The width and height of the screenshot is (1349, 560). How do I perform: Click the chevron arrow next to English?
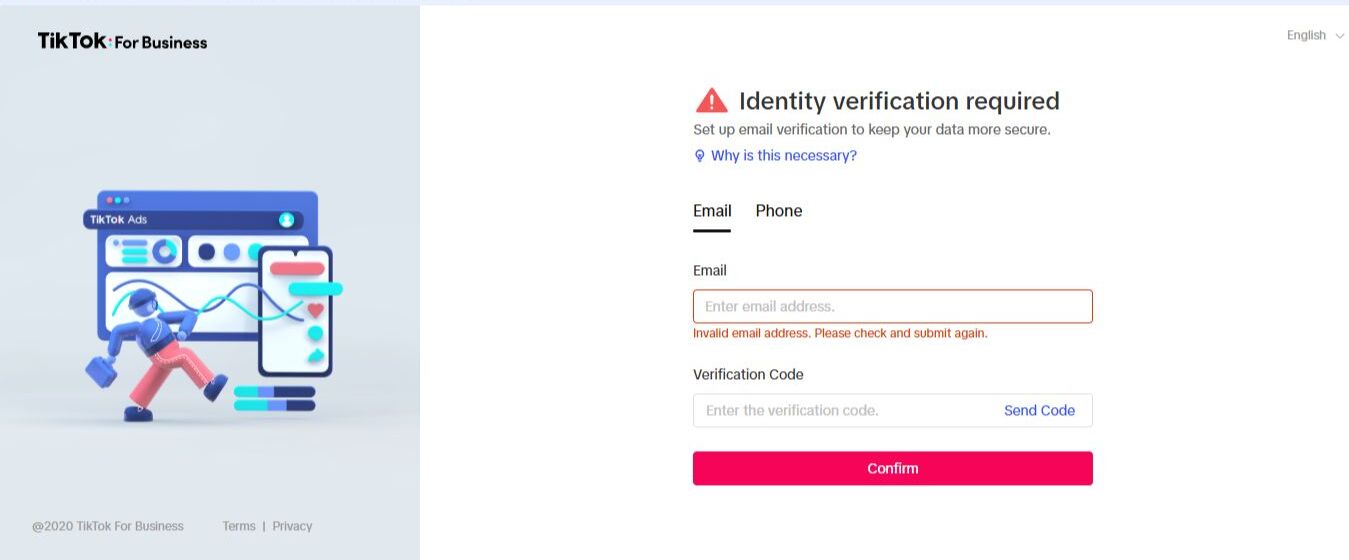[1340, 36]
